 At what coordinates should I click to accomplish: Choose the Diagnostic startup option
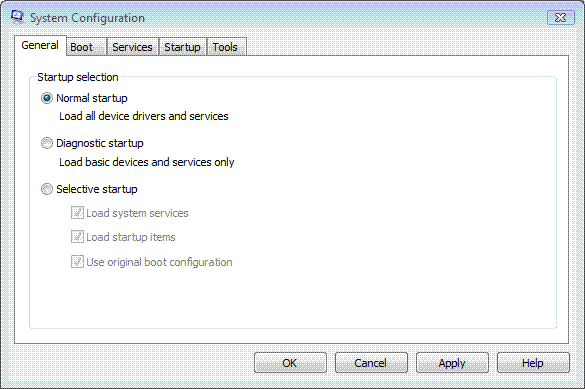point(47,143)
